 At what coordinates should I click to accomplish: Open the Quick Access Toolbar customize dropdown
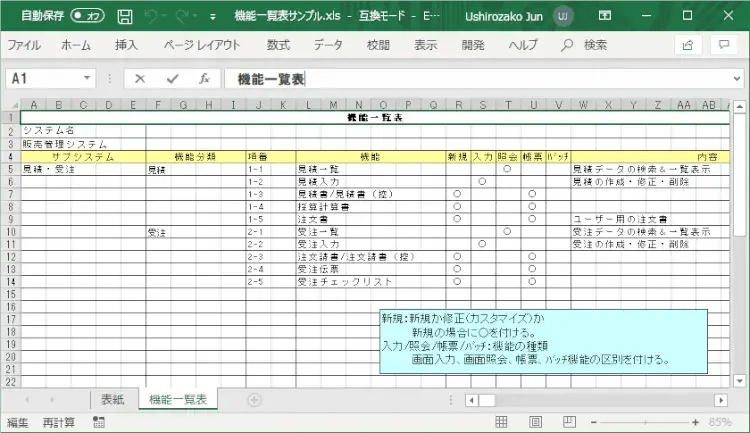(212, 17)
